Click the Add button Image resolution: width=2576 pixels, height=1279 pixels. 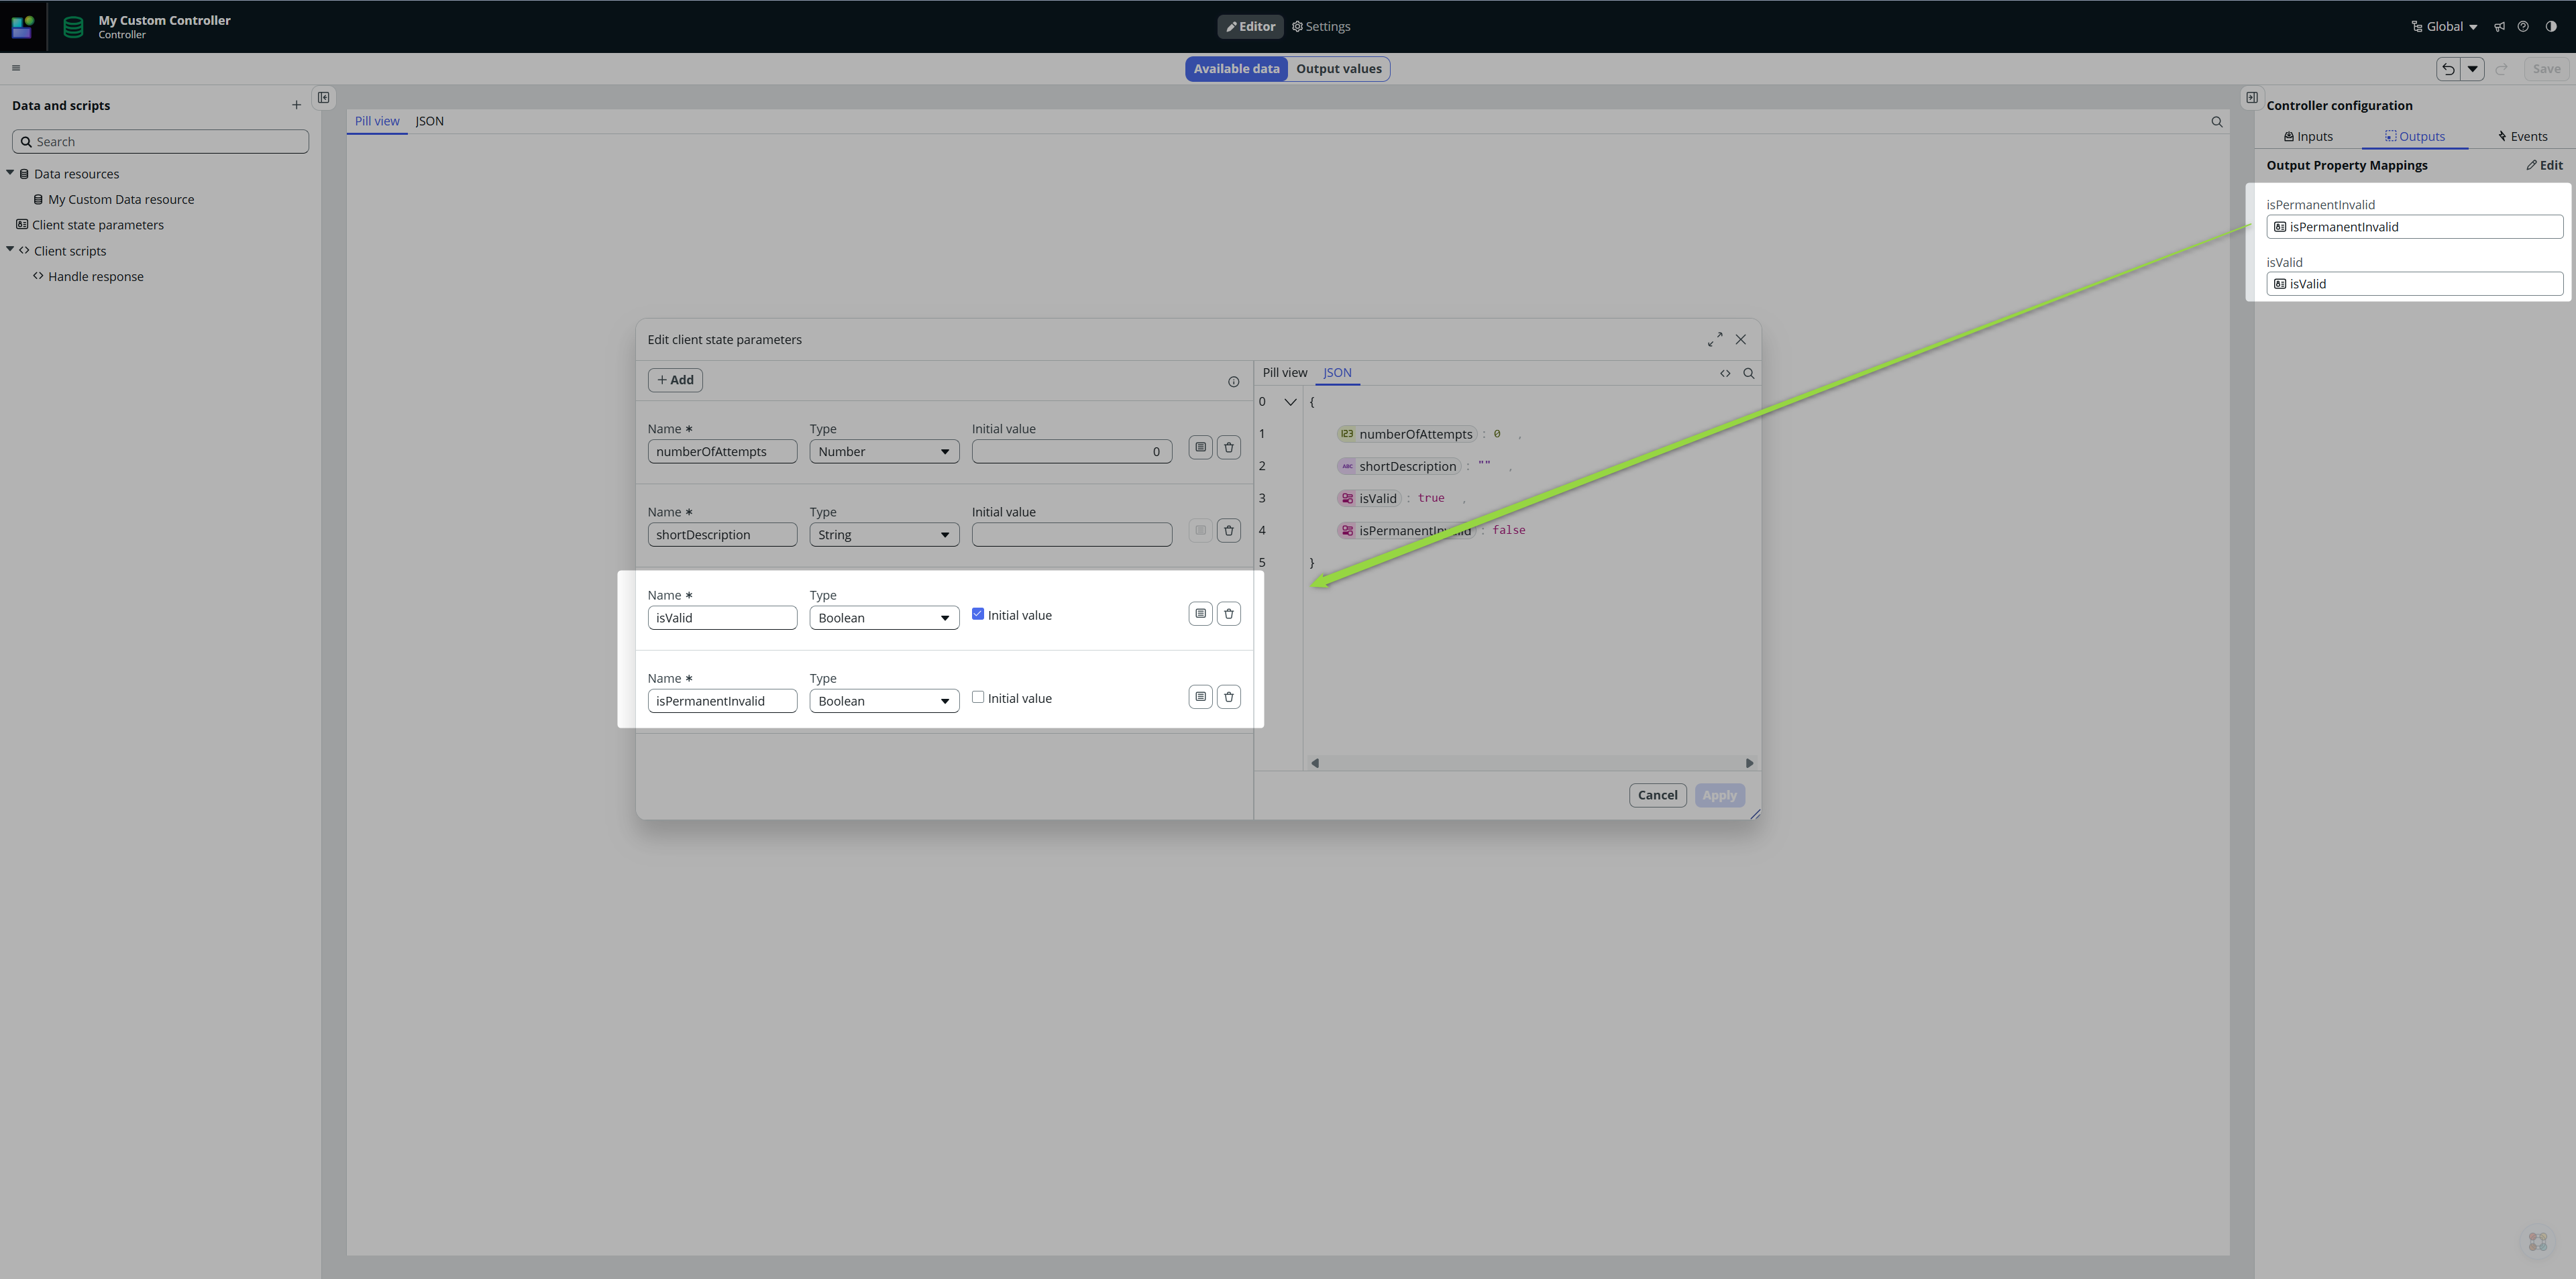pyautogui.click(x=675, y=380)
